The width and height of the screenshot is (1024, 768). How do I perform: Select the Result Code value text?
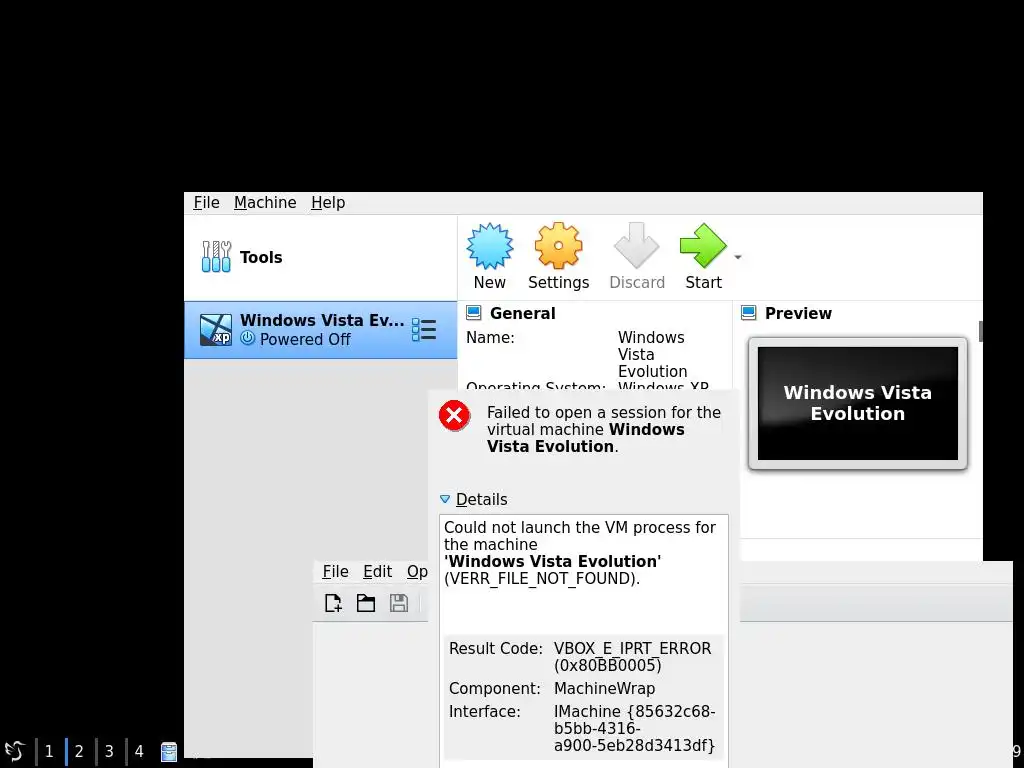point(632,657)
